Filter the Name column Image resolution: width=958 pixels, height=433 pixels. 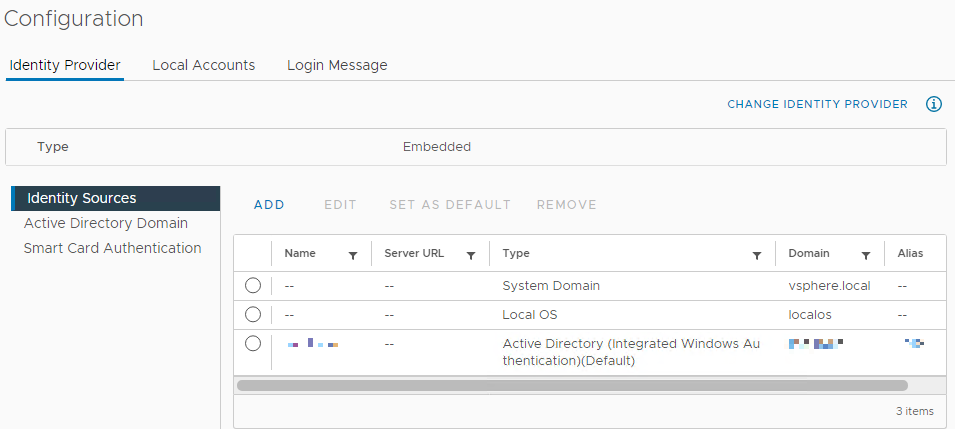click(x=353, y=256)
